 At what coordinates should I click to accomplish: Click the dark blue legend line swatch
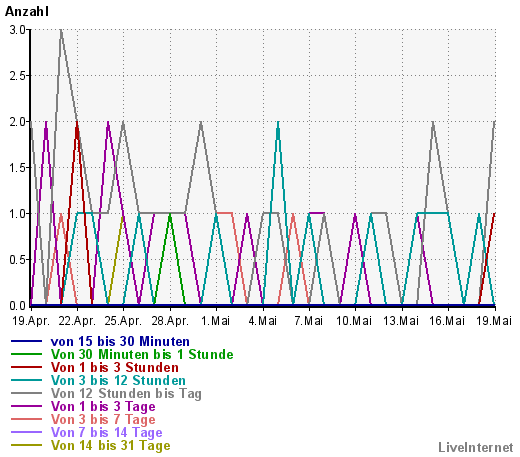[26, 341]
